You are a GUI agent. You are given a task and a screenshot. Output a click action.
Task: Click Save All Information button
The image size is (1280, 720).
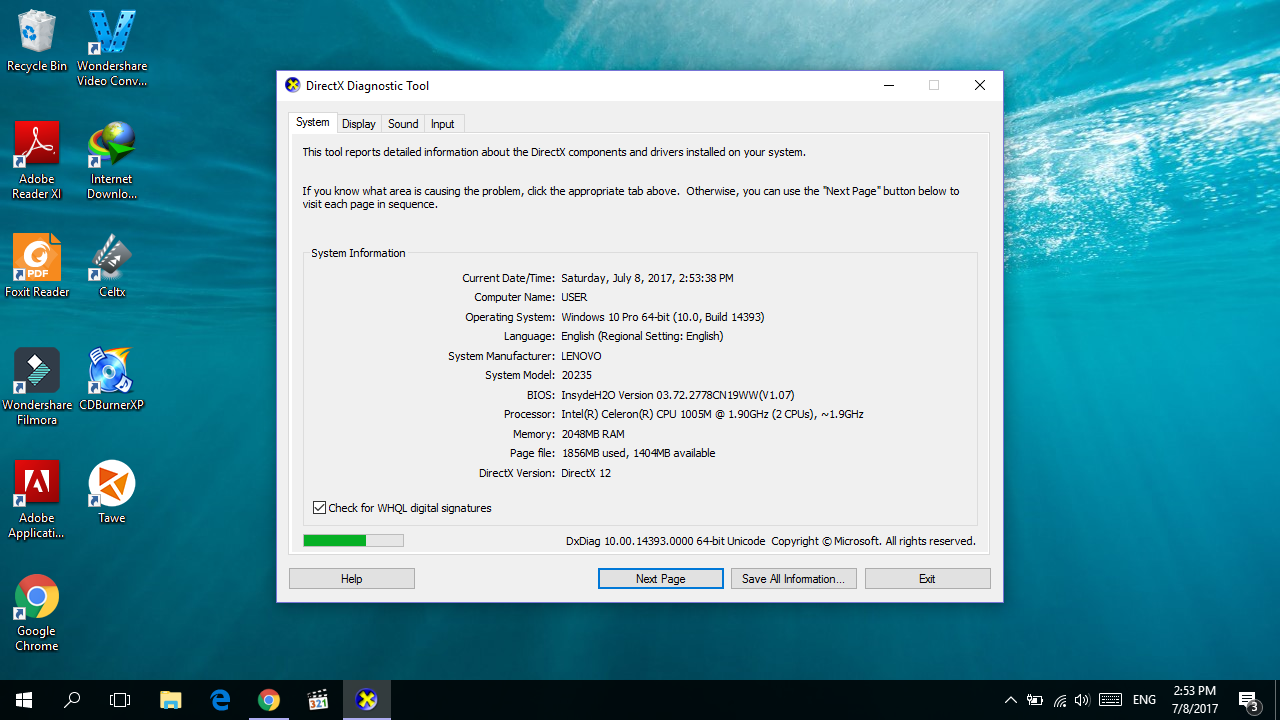click(794, 579)
